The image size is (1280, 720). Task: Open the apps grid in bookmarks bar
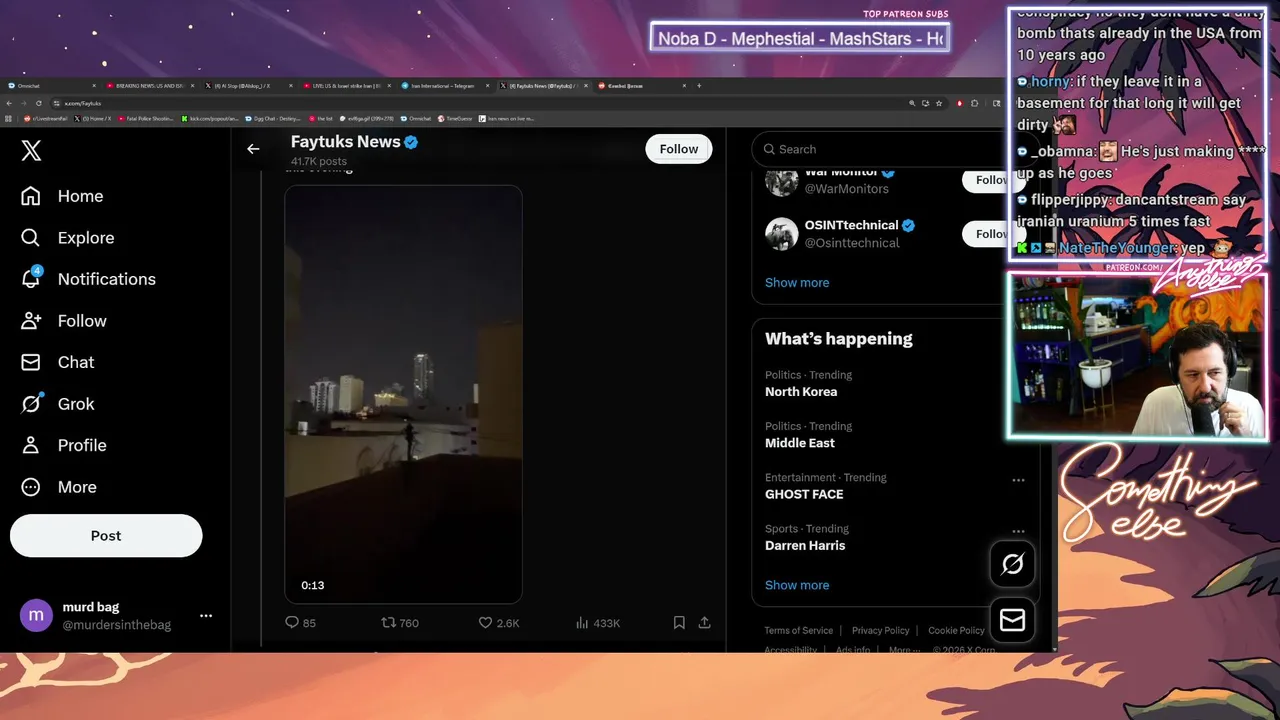click(x=8, y=119)
